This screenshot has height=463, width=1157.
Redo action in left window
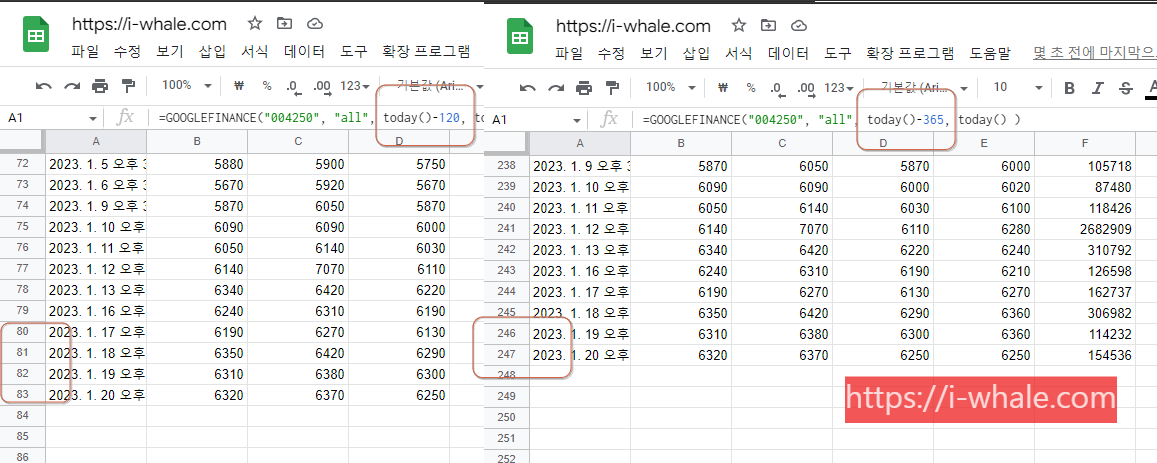pos(72,86)
